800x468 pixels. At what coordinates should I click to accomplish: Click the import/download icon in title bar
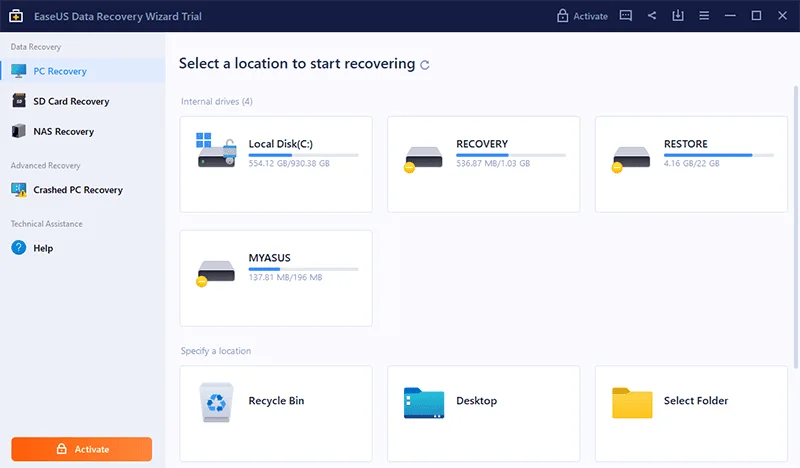click(678, 15)
